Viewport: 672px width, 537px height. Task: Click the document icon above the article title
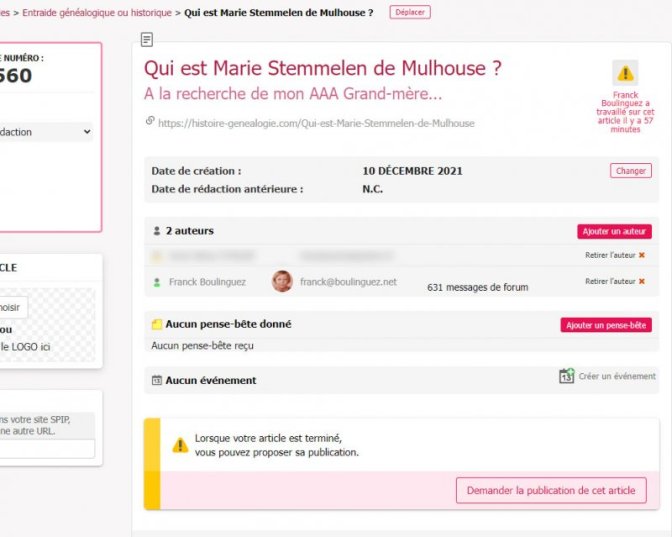pos(147,39)
